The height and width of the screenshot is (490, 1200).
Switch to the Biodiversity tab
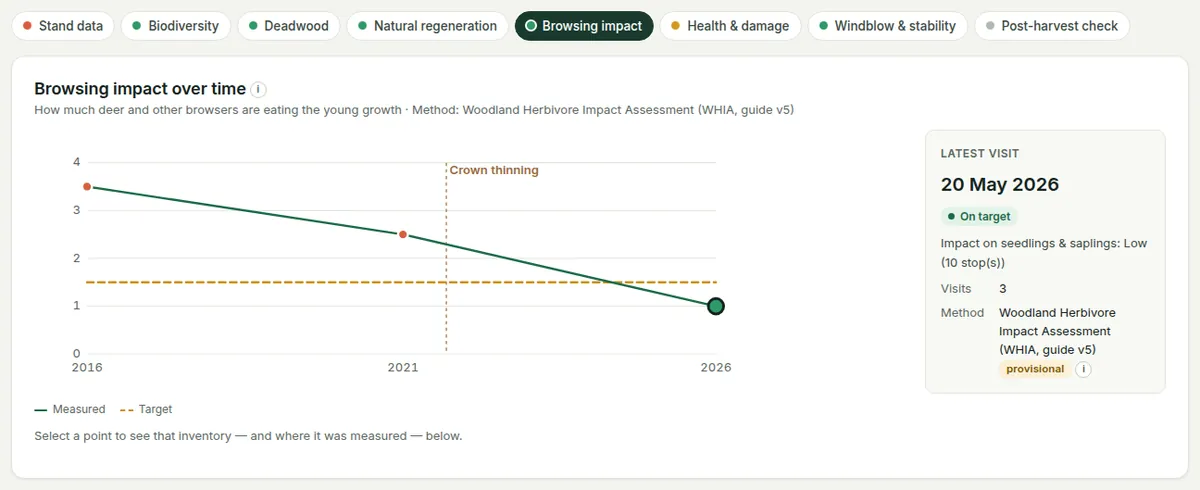pos(175,26)
